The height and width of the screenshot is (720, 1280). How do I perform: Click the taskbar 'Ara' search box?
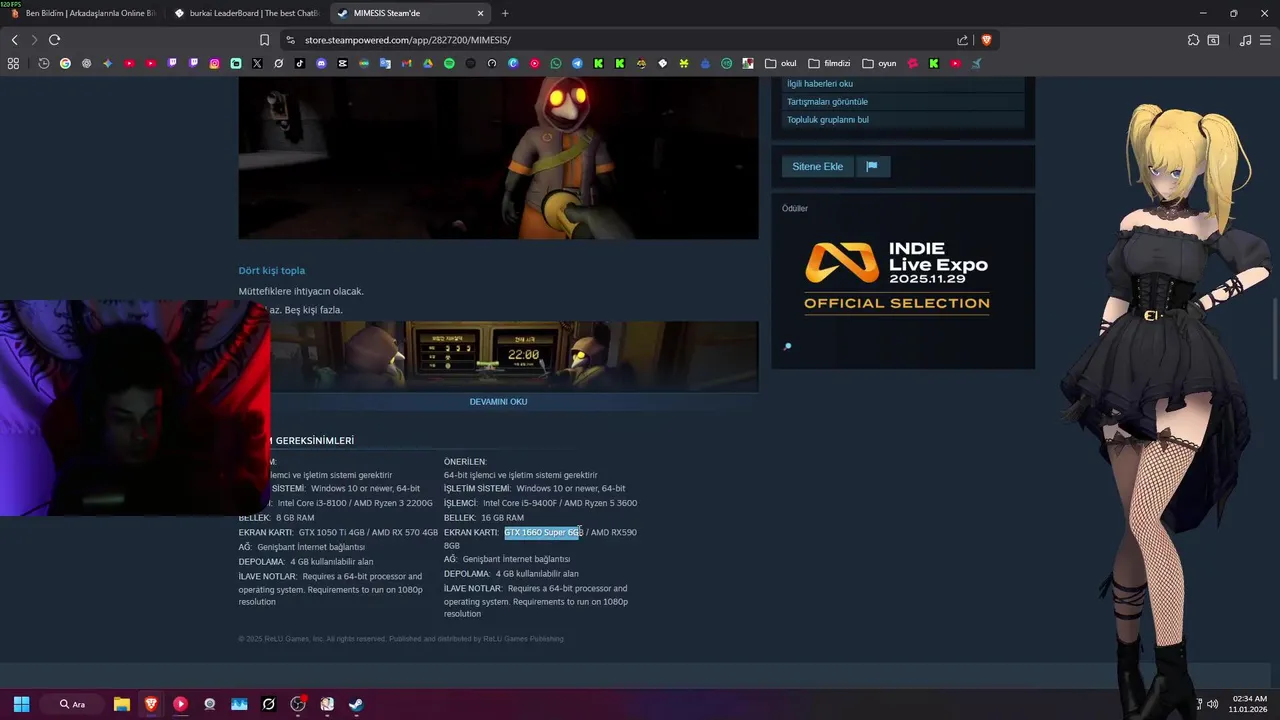tap(72, 704)
